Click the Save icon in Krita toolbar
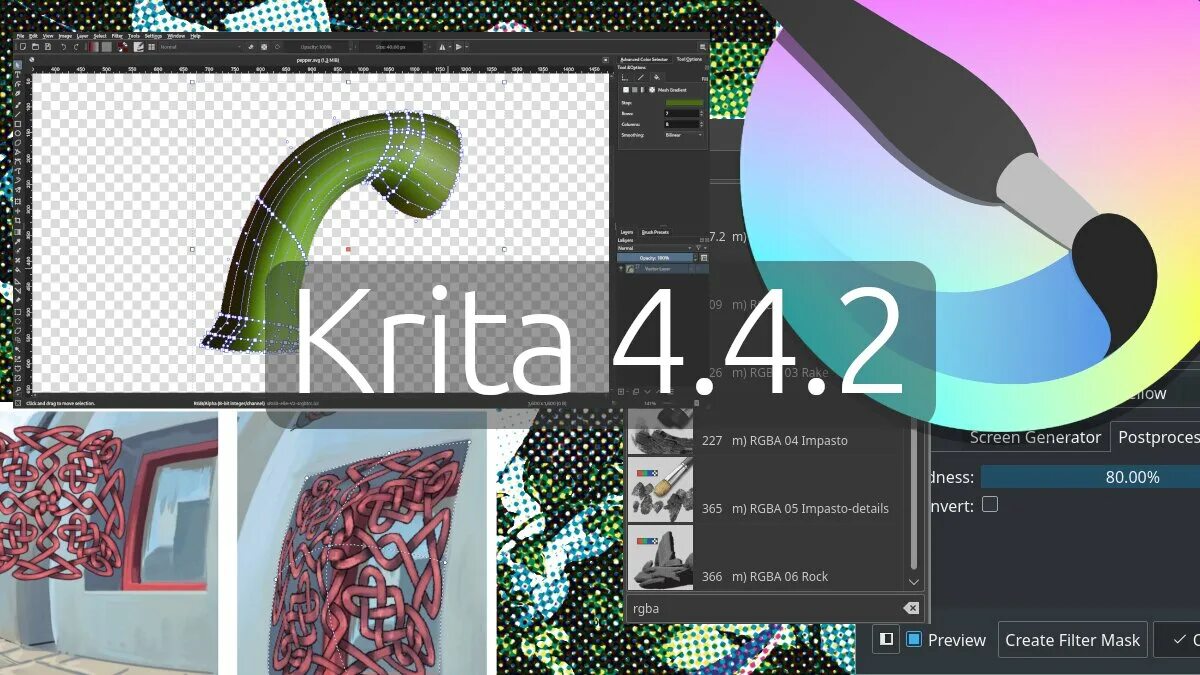The image size is (1200, 675). (x=47, y=47)
